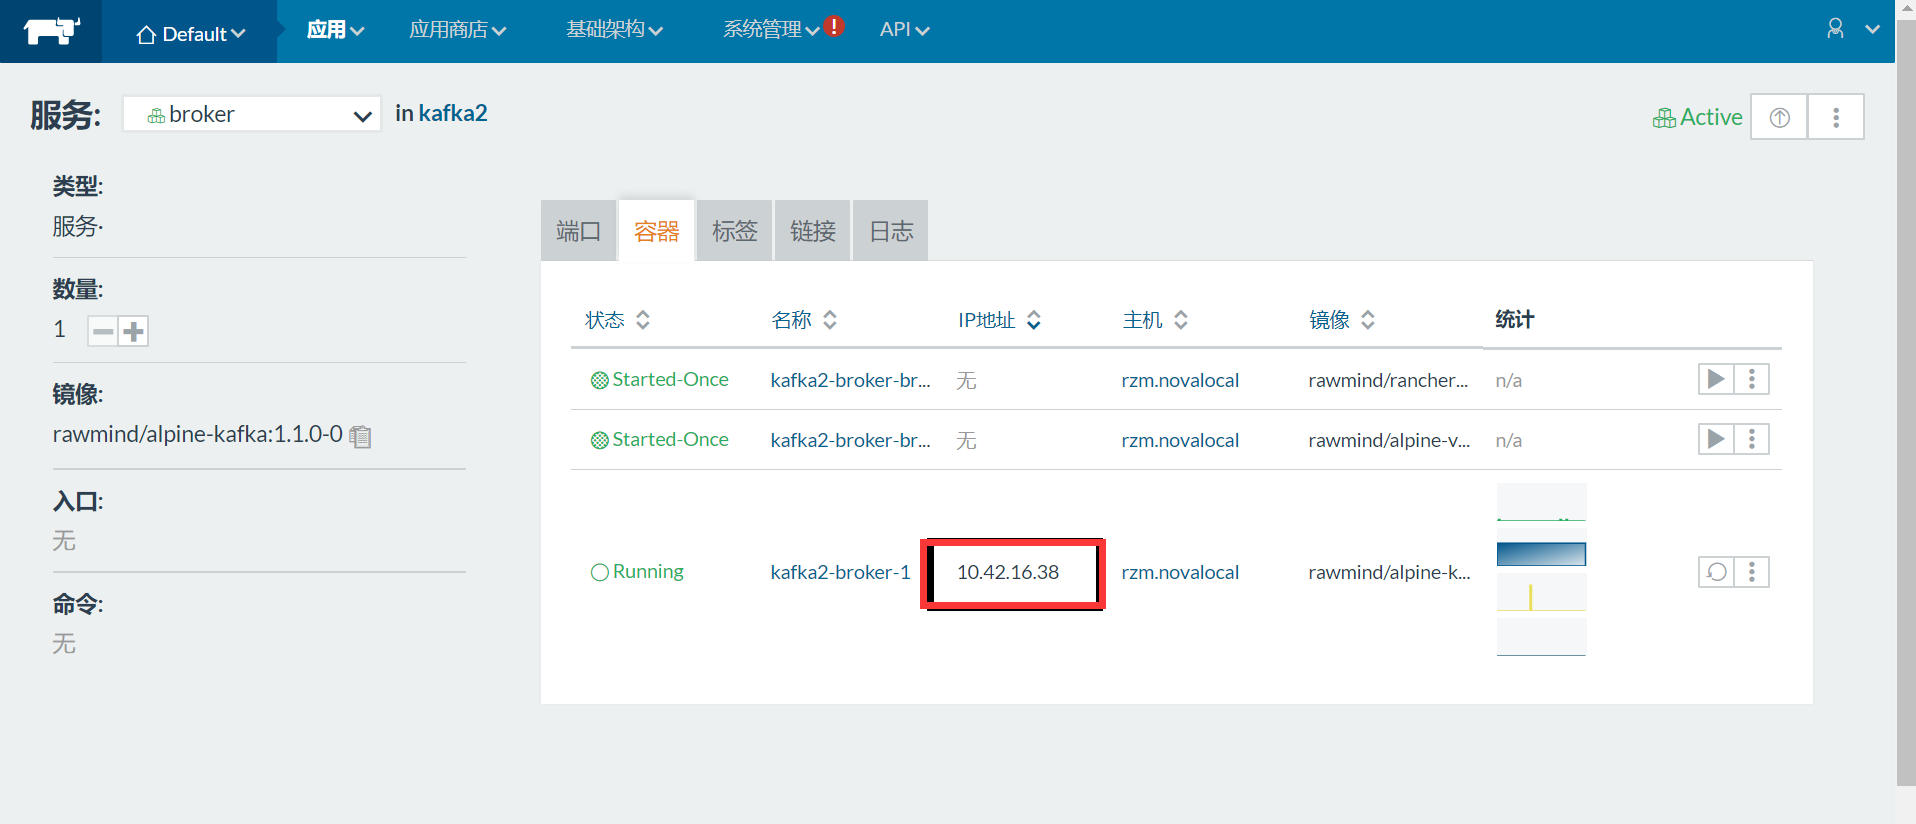
Task: Switch to the 日志 tab
Action: coord(890,231)
